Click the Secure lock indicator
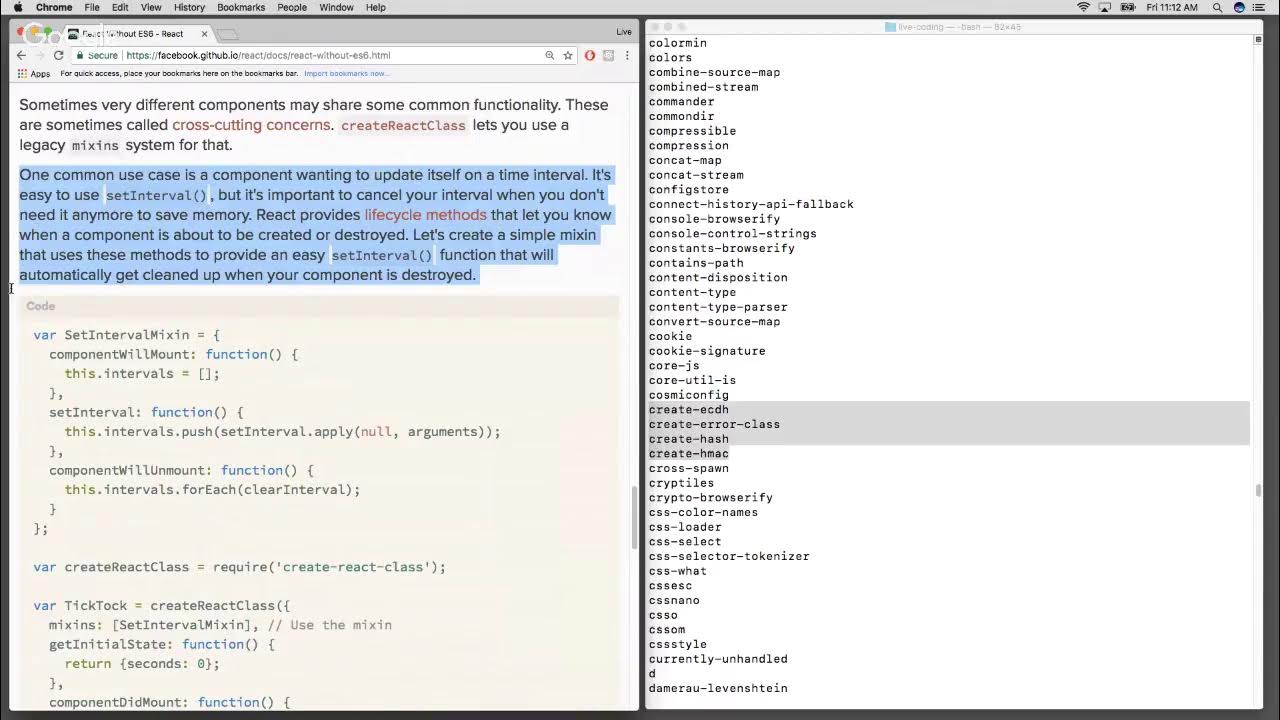Screen dimensions: 1280x720 [96, 55]
